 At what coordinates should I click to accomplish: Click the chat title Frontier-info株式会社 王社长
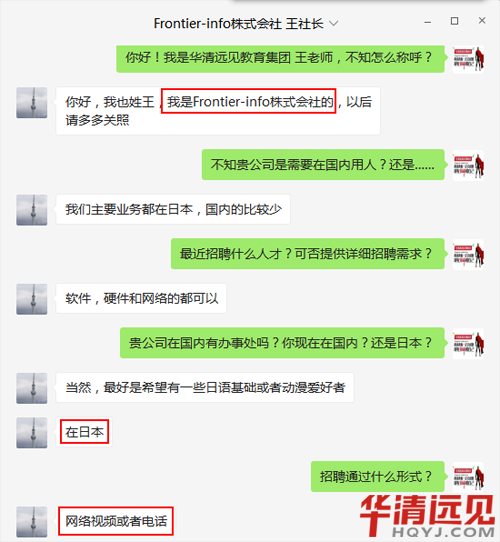click(x=239, y=24)
